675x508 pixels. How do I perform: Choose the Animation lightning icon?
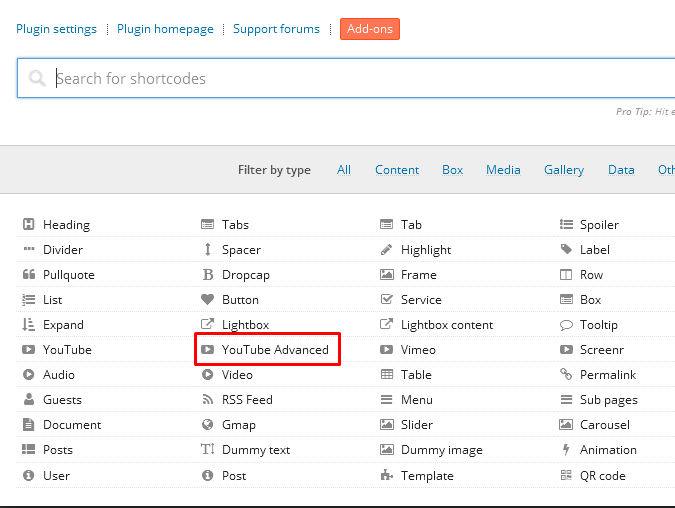[x=566, y=450]
